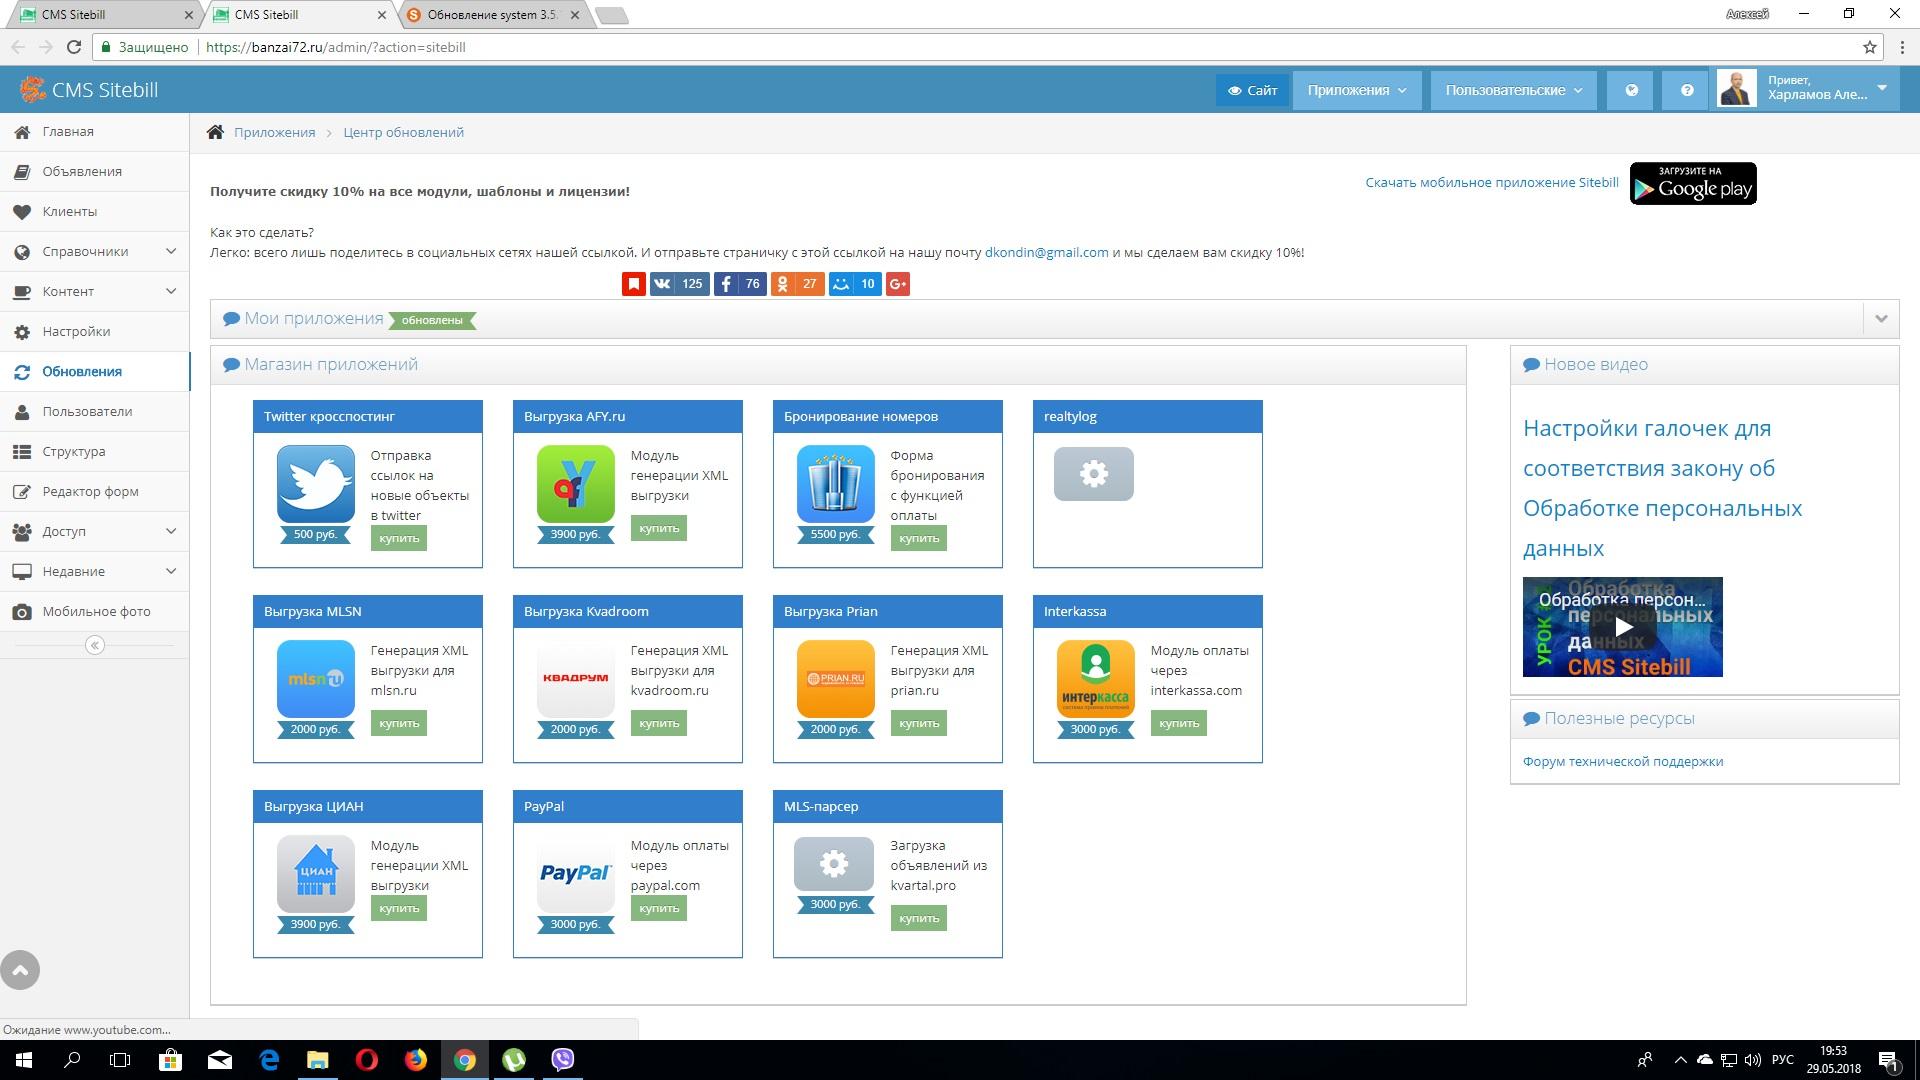Buy the Выгрузка ЦИАН module

tap(399, 908)
